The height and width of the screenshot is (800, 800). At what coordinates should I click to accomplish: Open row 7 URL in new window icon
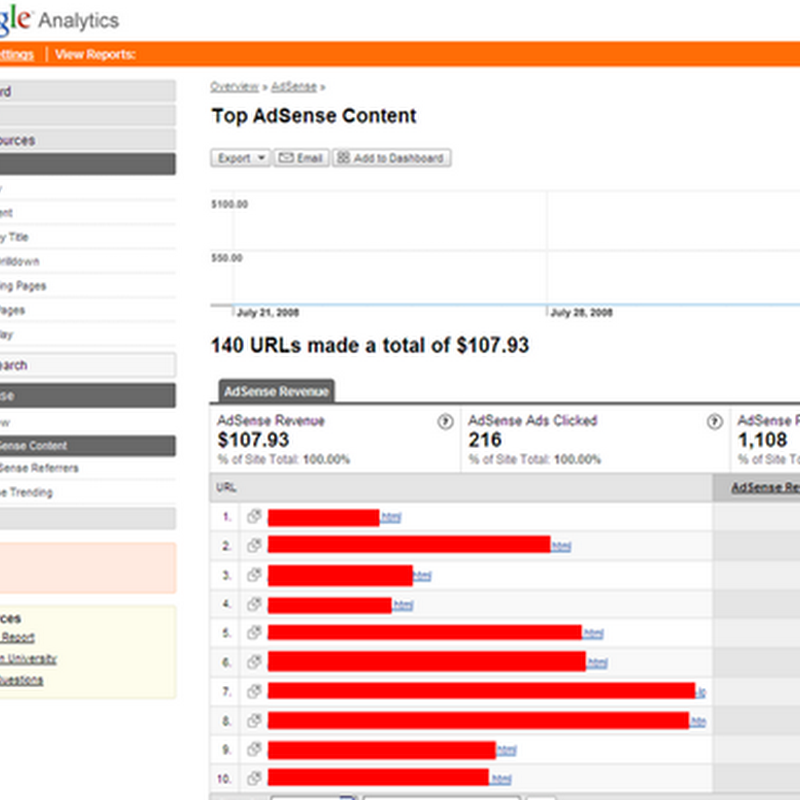click(x=254, y=692)
